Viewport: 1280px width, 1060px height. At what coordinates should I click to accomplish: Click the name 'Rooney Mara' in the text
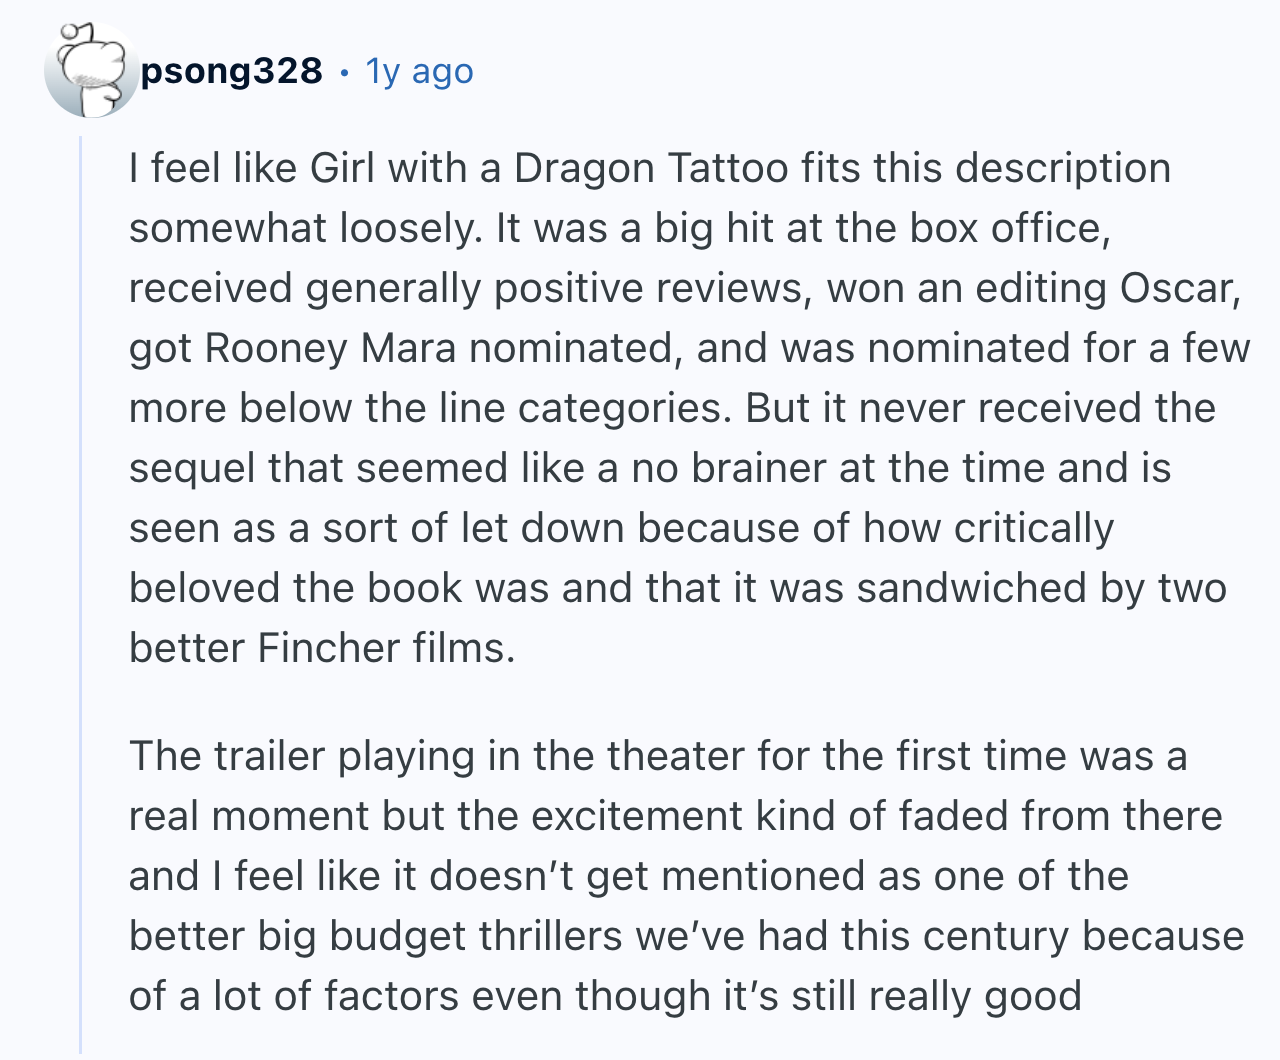[330, 348]
